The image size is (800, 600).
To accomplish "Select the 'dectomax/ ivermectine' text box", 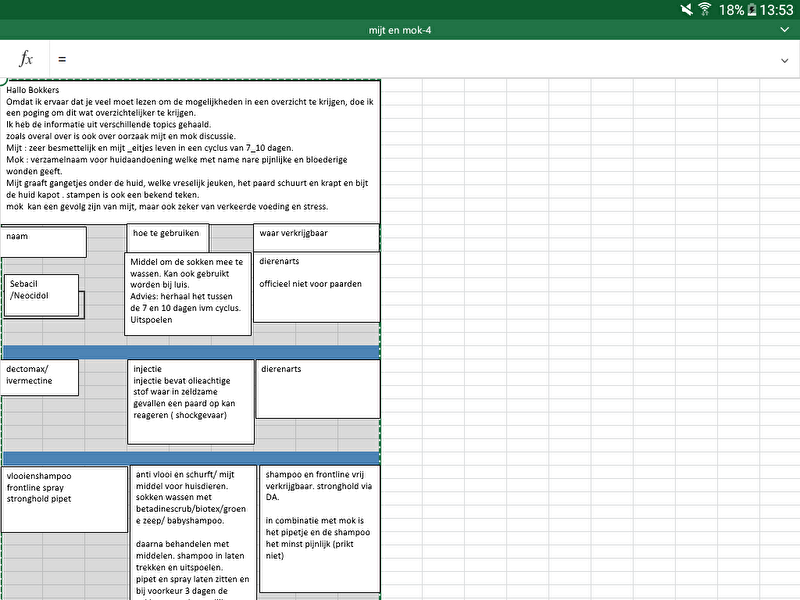I will point(39,378).
